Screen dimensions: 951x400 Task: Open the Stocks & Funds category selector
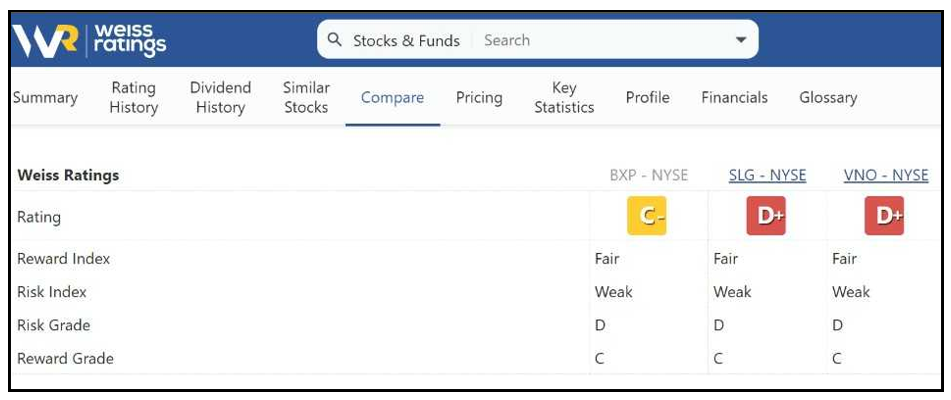(x=406, y=41)
